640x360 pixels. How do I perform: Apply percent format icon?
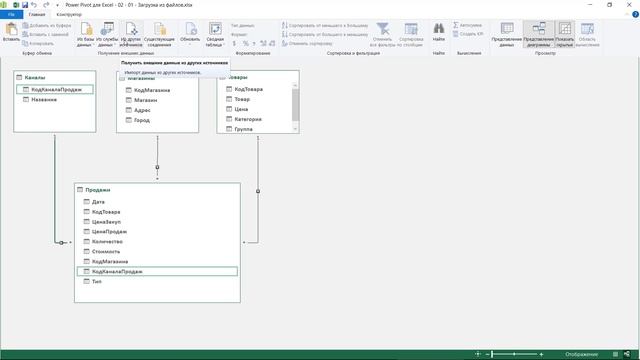click(x=245, y=43)
